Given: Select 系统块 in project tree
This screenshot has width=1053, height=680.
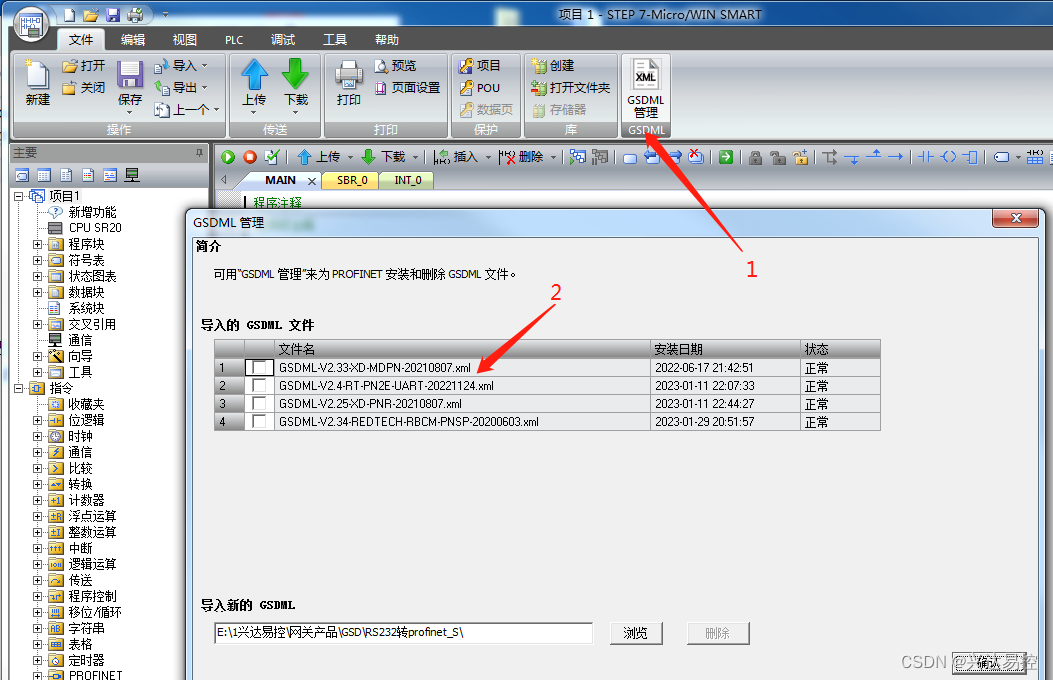Looking at the screenshot, I should tap(86, 309).
